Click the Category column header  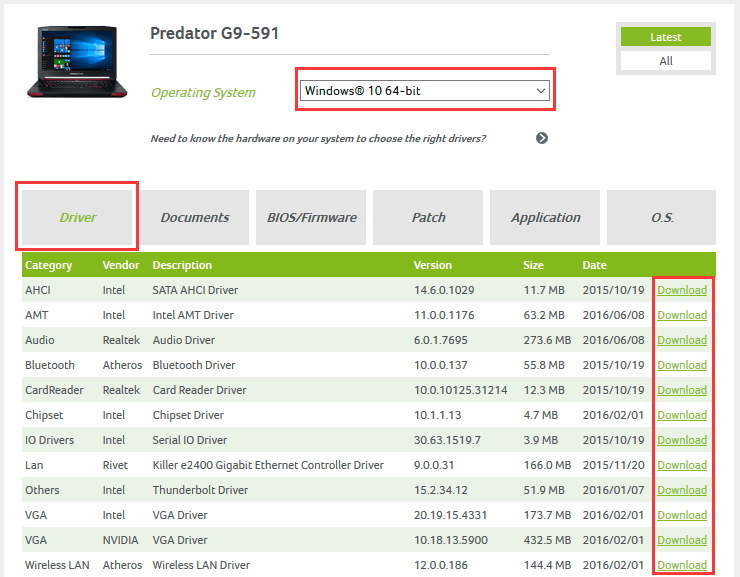49,265
